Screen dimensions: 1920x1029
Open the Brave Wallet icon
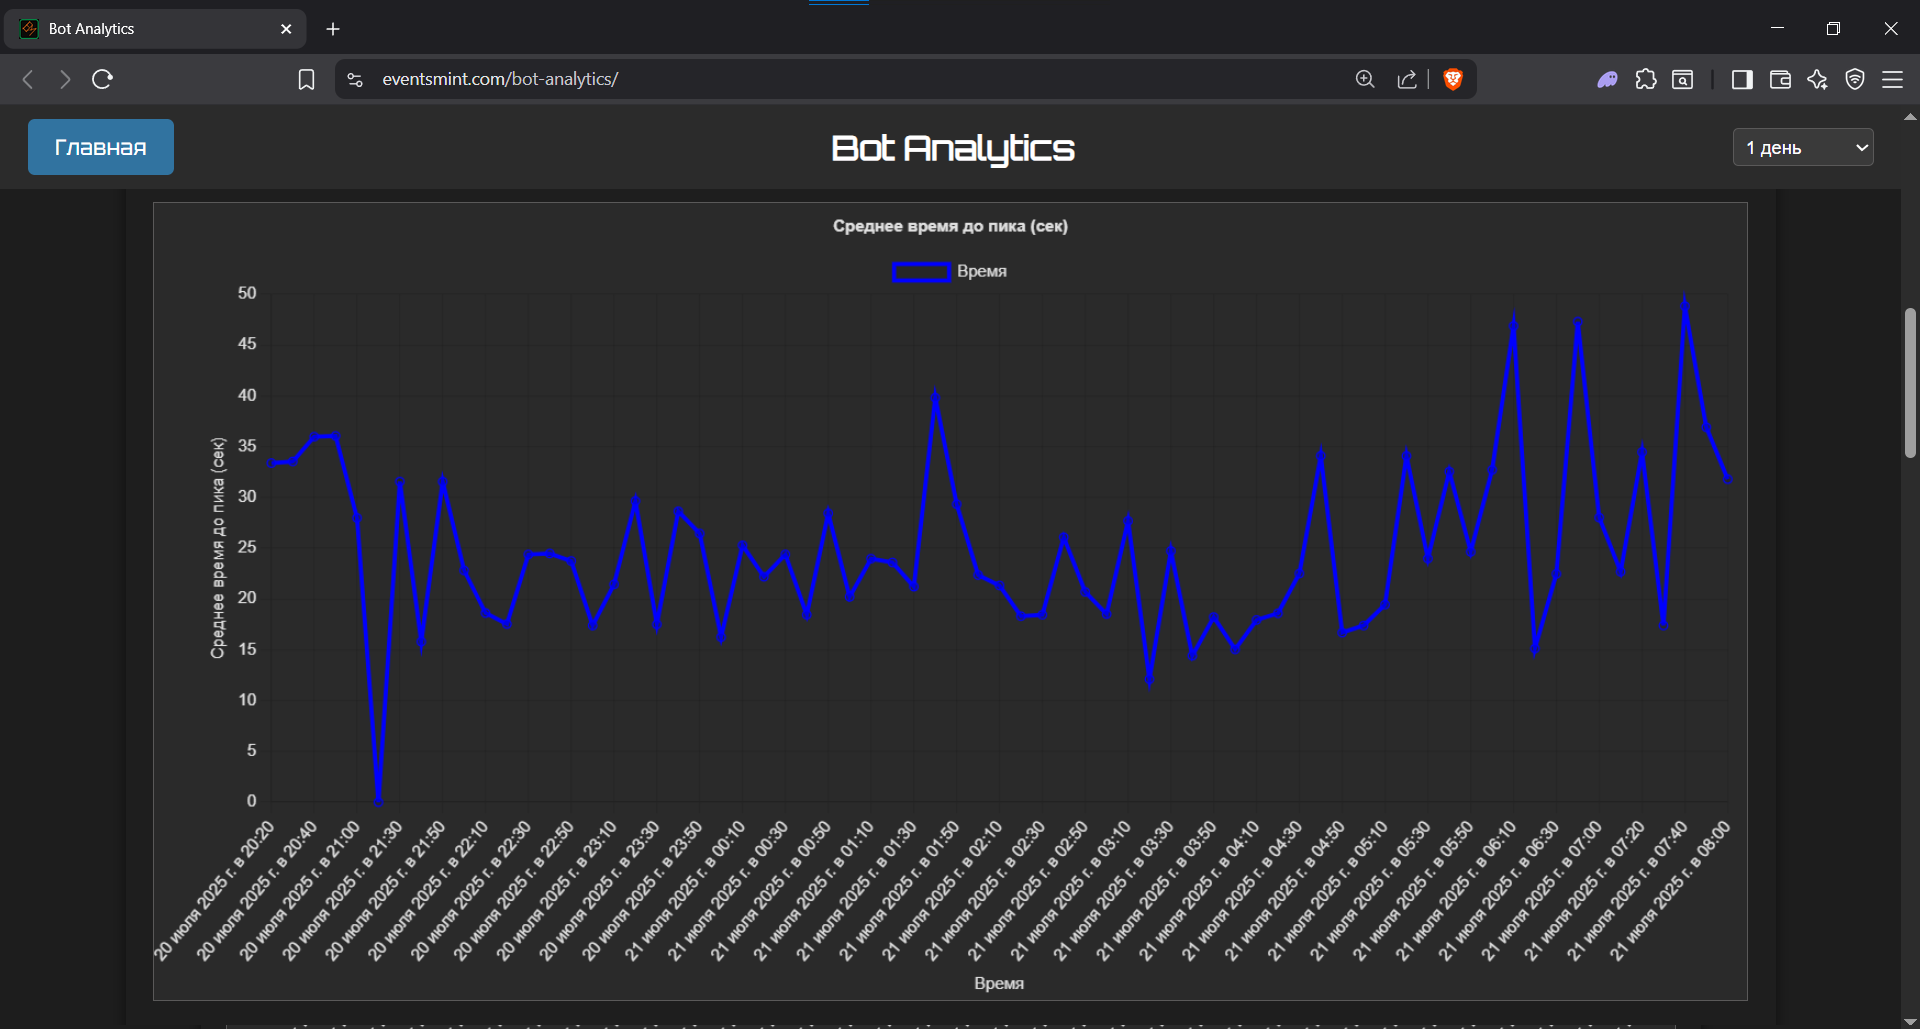1780,79
